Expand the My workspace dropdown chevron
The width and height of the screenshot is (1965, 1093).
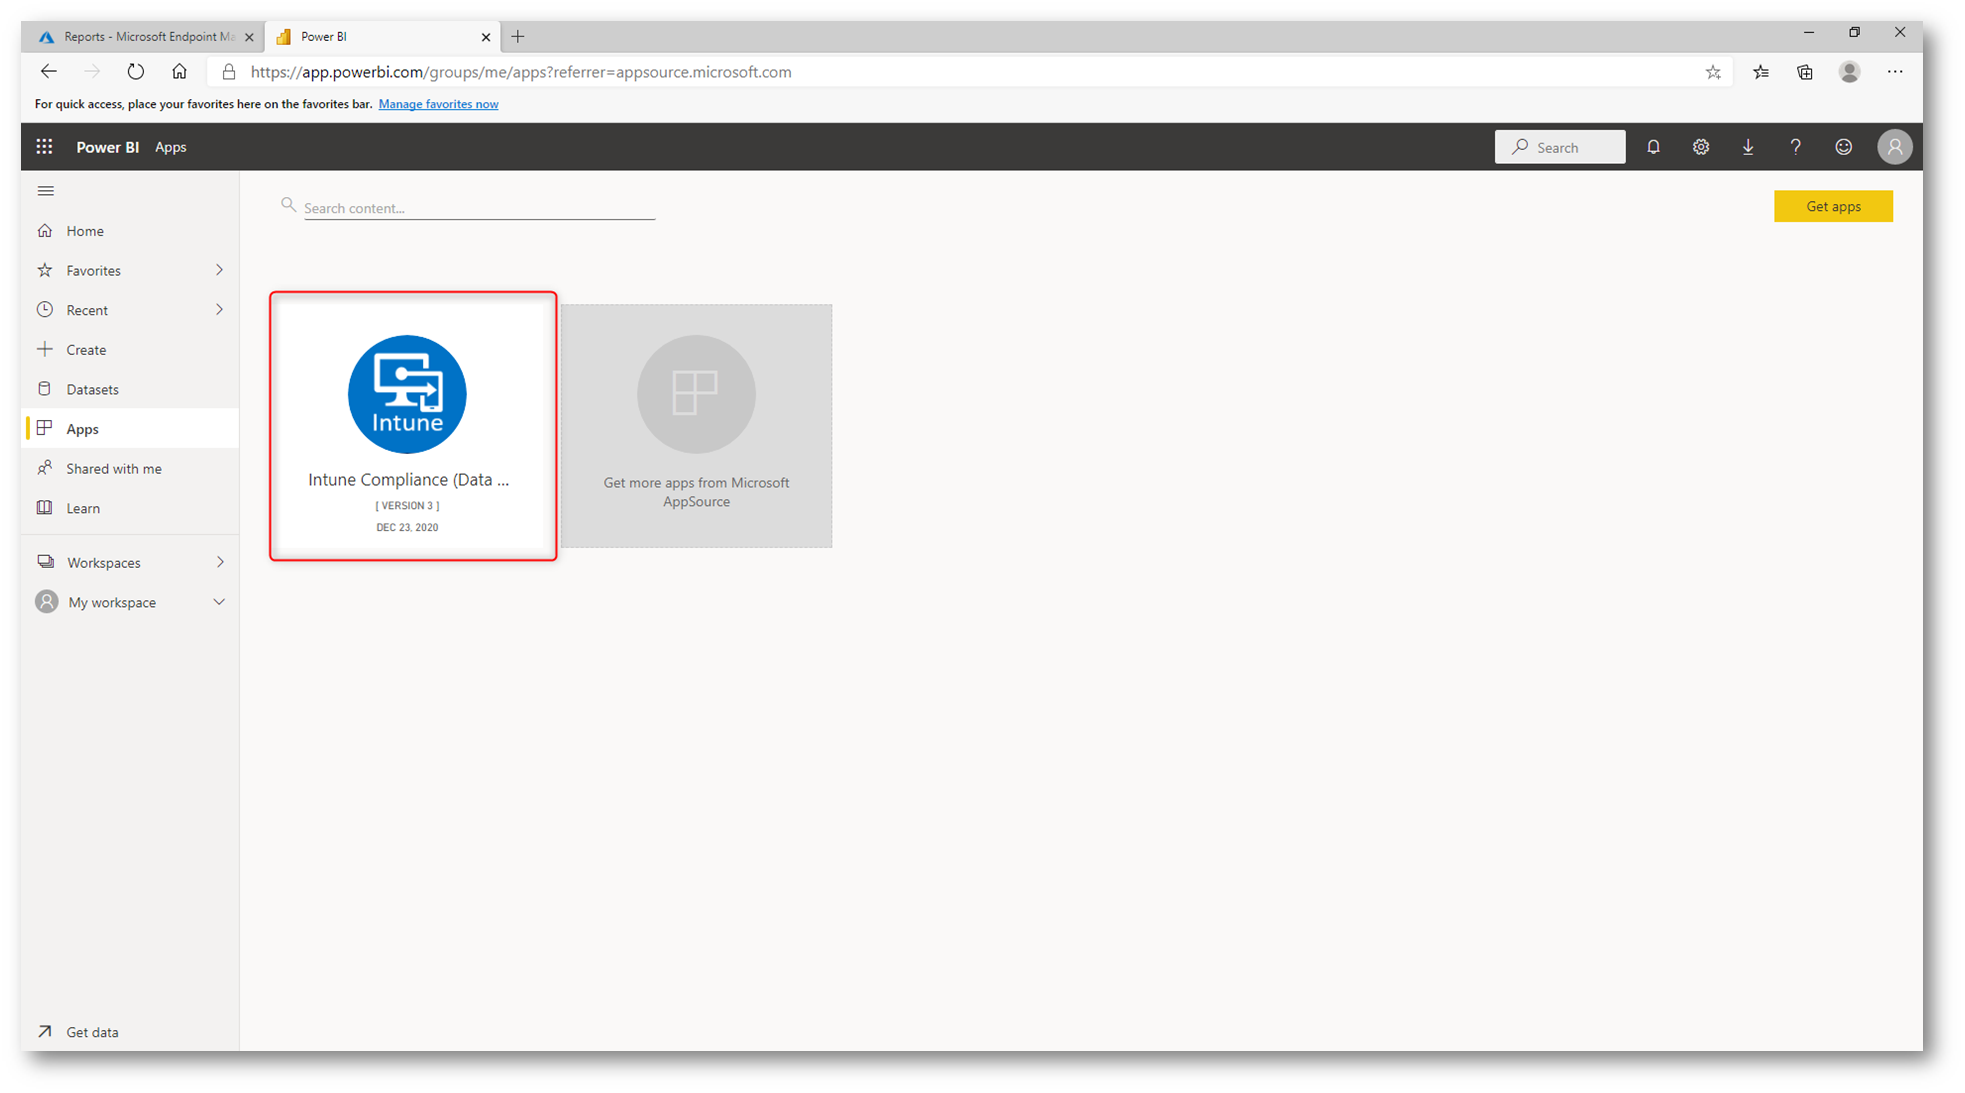pyautogui.click(x=219, y=602)
